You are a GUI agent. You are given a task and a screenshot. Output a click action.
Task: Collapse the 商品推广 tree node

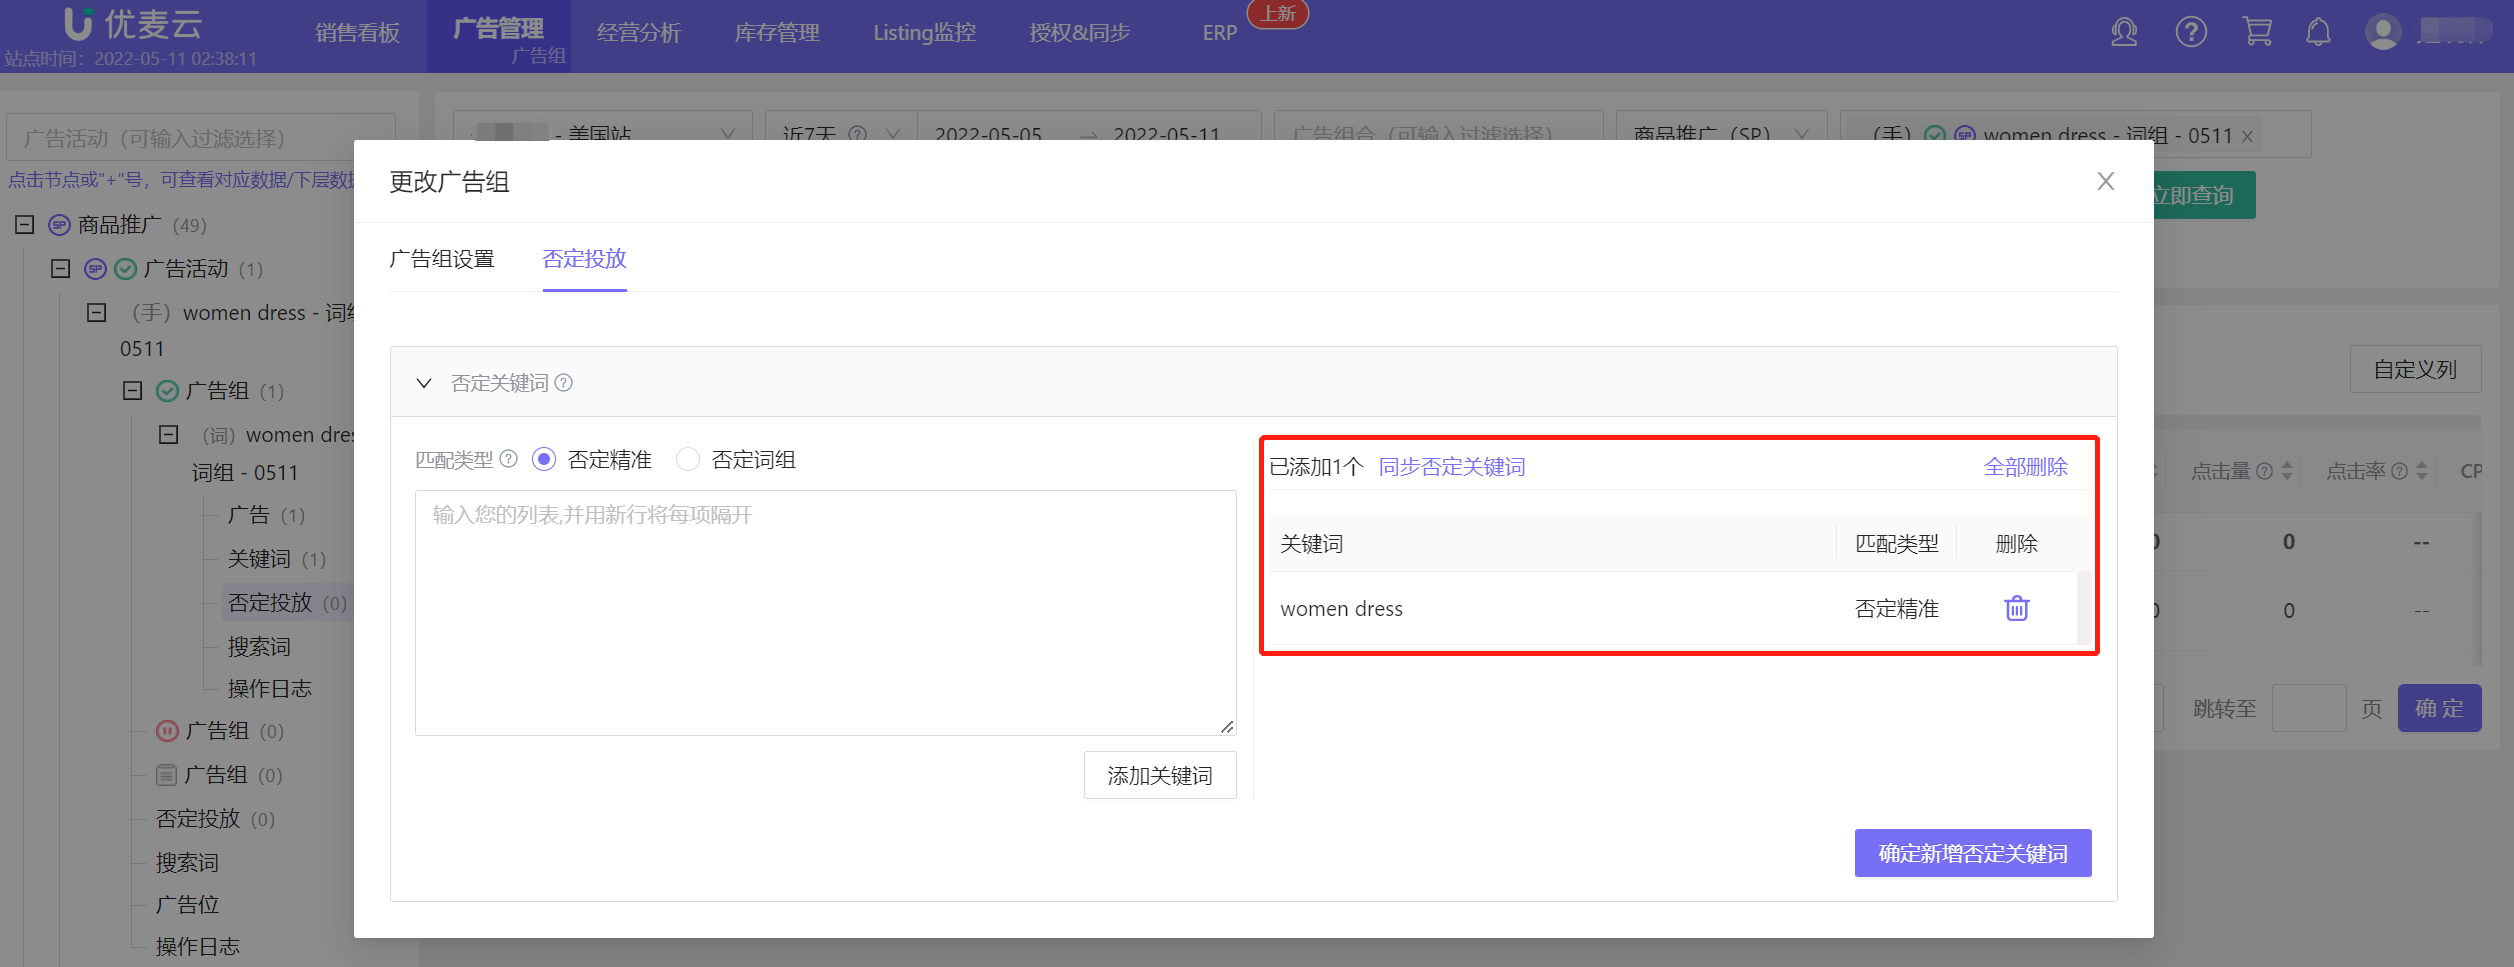click(x=25, y=224)
